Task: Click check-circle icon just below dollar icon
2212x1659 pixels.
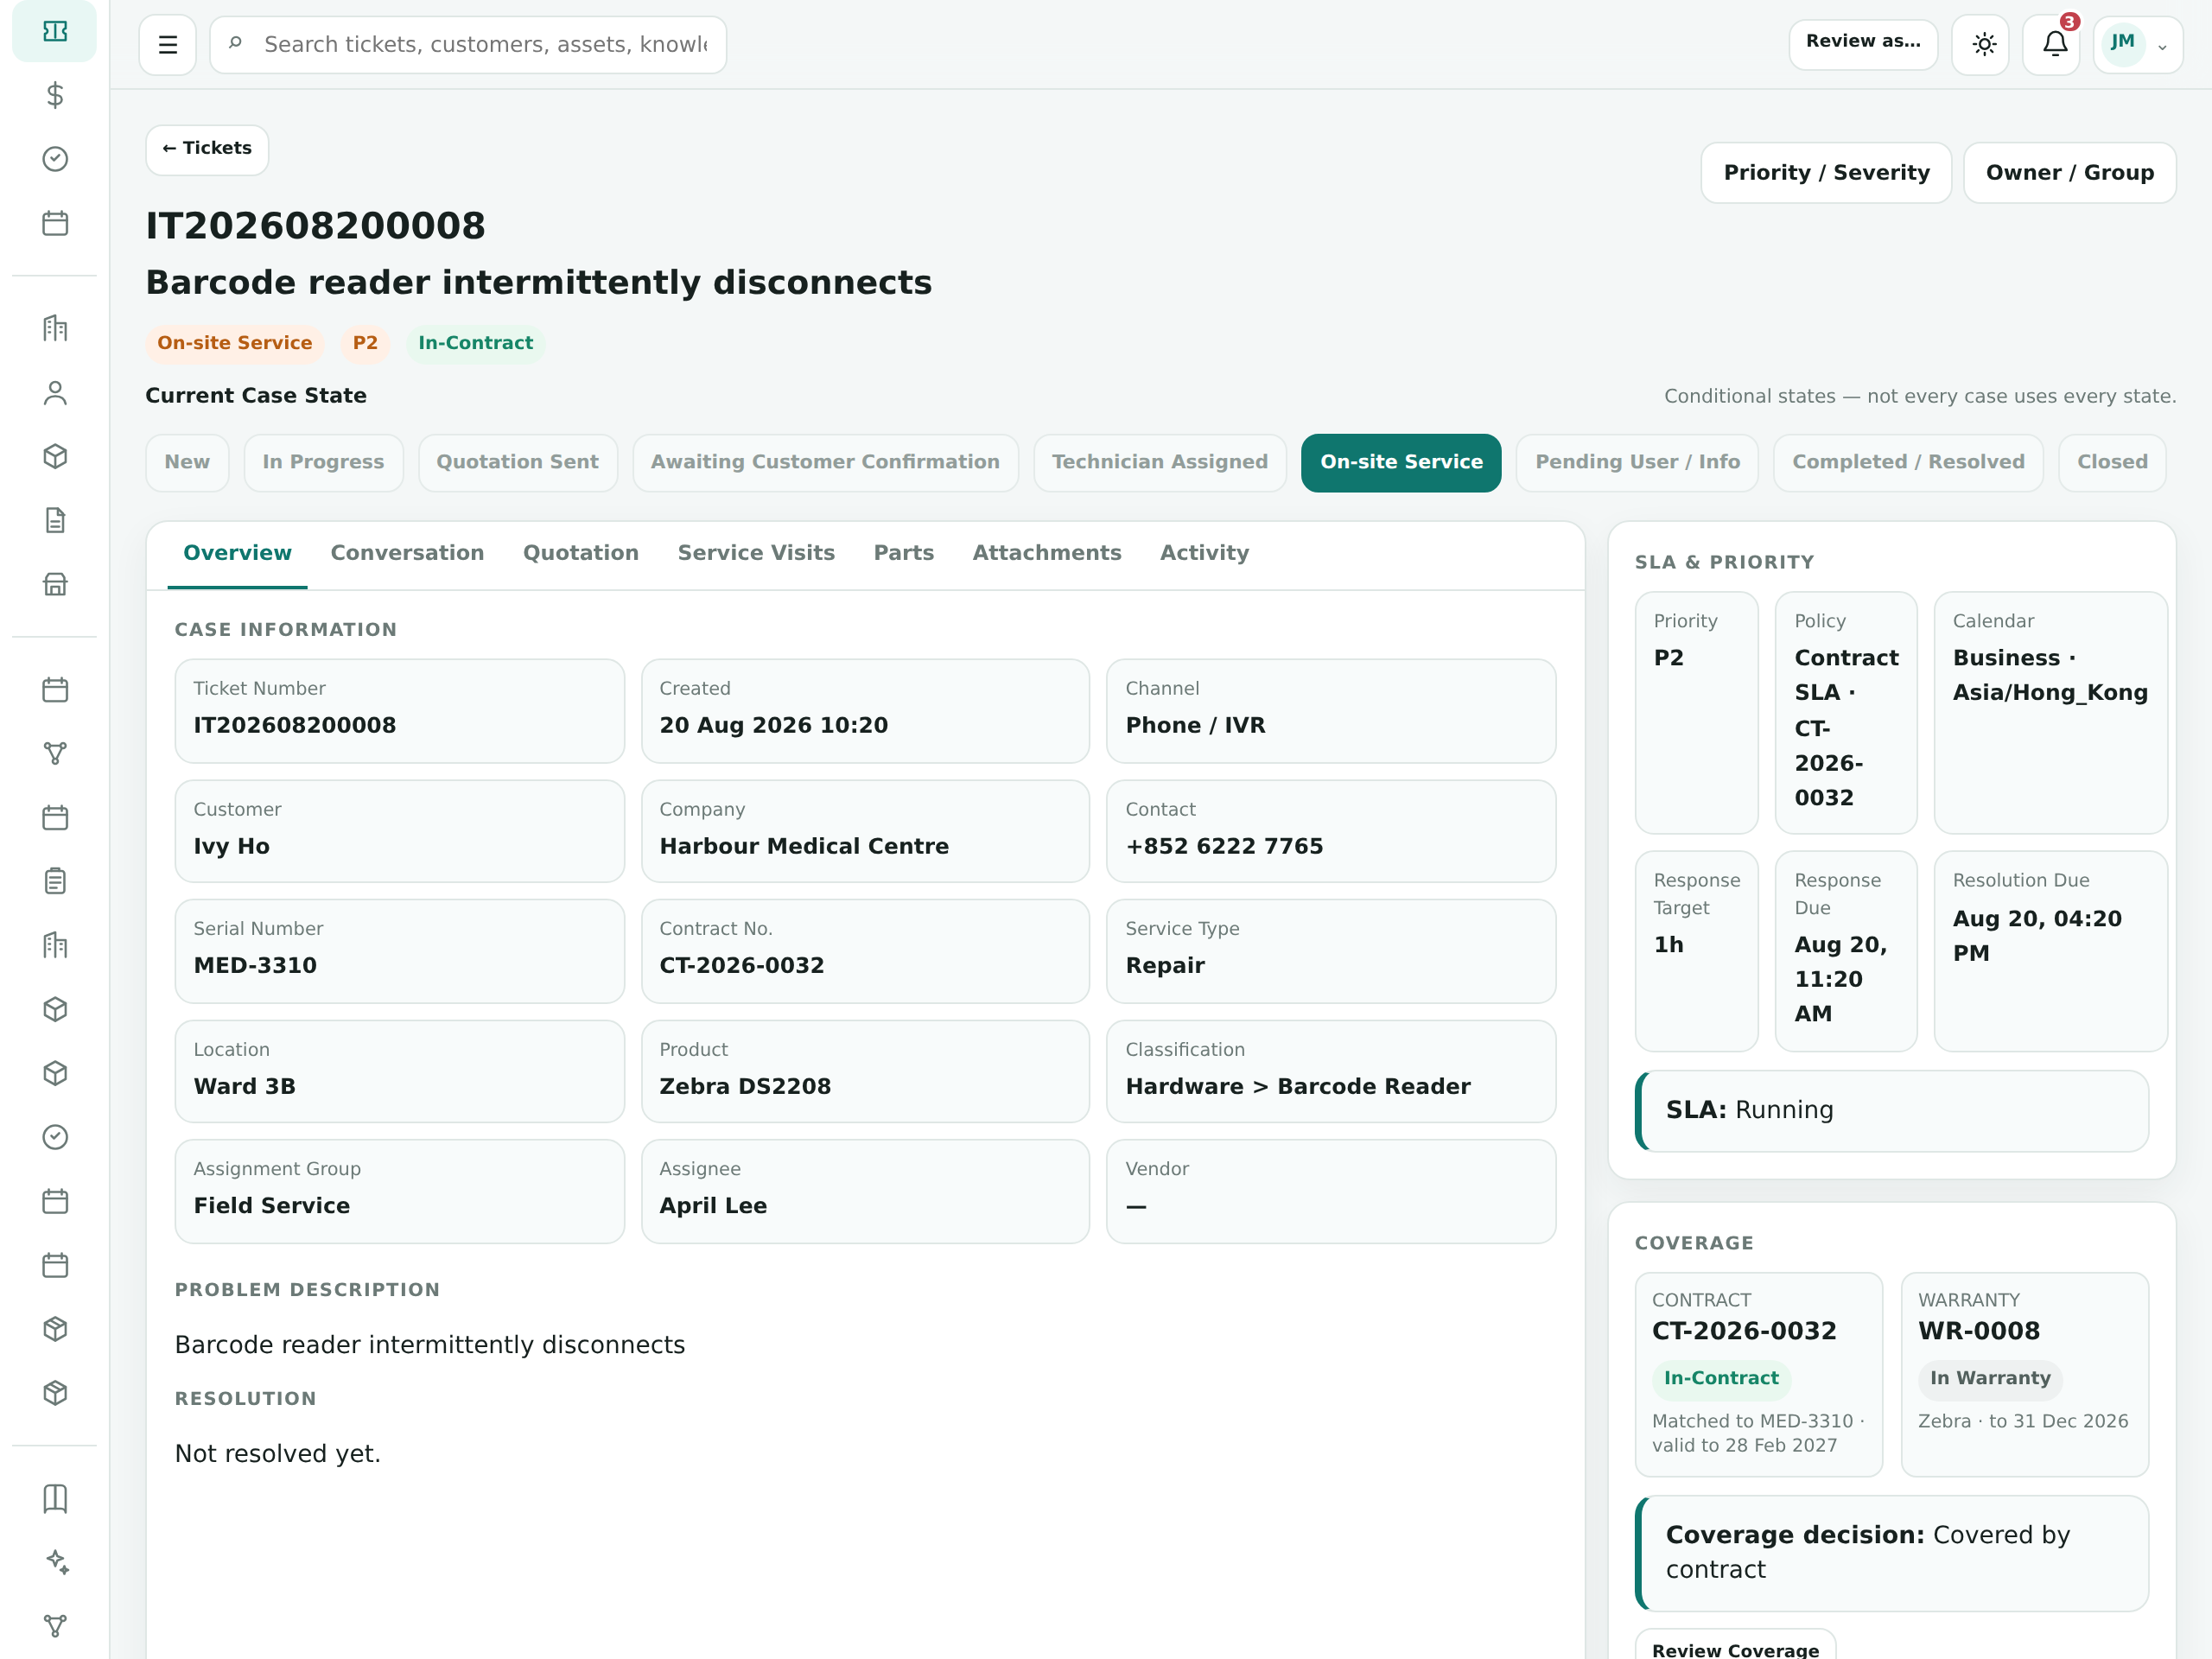Action: 55,159
